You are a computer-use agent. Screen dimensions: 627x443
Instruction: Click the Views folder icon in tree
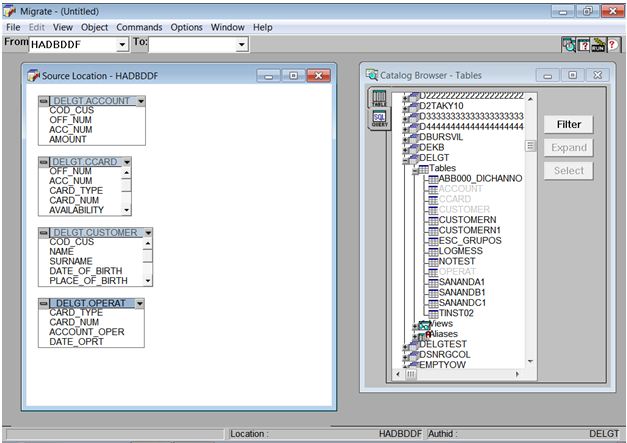pos(424,325)
